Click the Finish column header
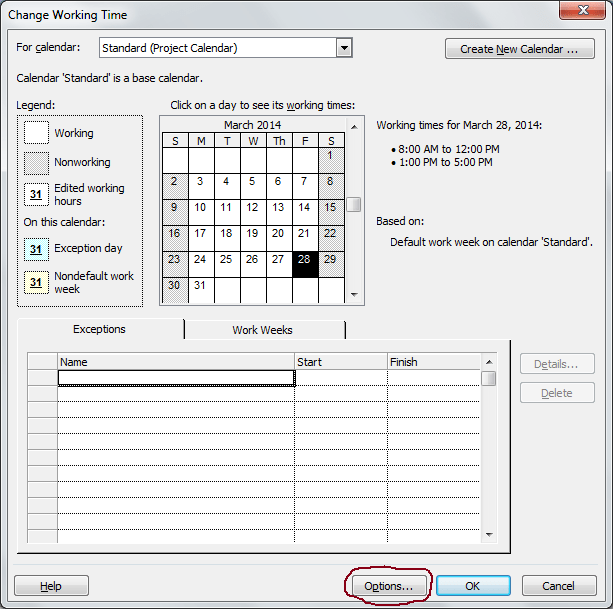The width and height of the screenshot is (613, 609). 434,362
